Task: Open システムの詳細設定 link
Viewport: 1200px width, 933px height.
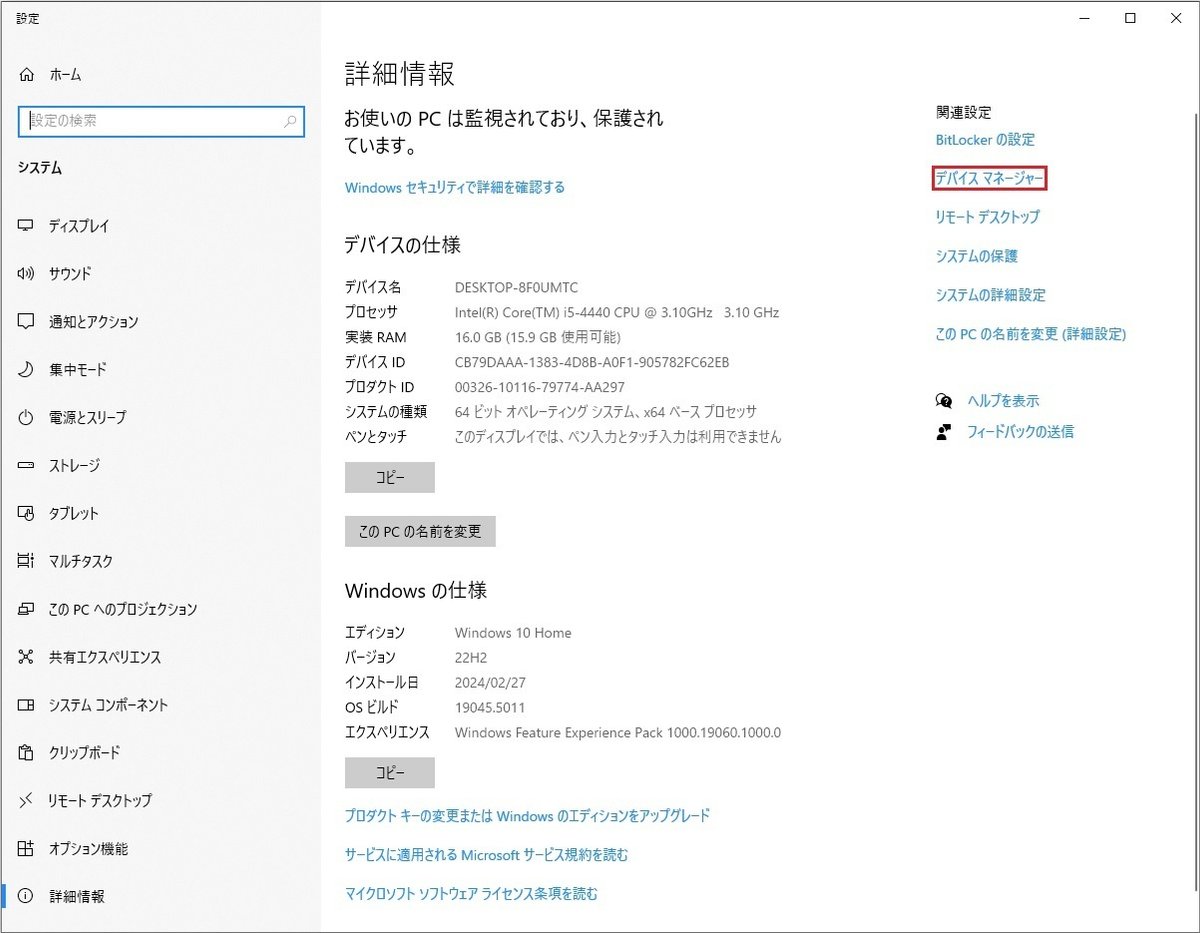Action: tap(991, 296)
